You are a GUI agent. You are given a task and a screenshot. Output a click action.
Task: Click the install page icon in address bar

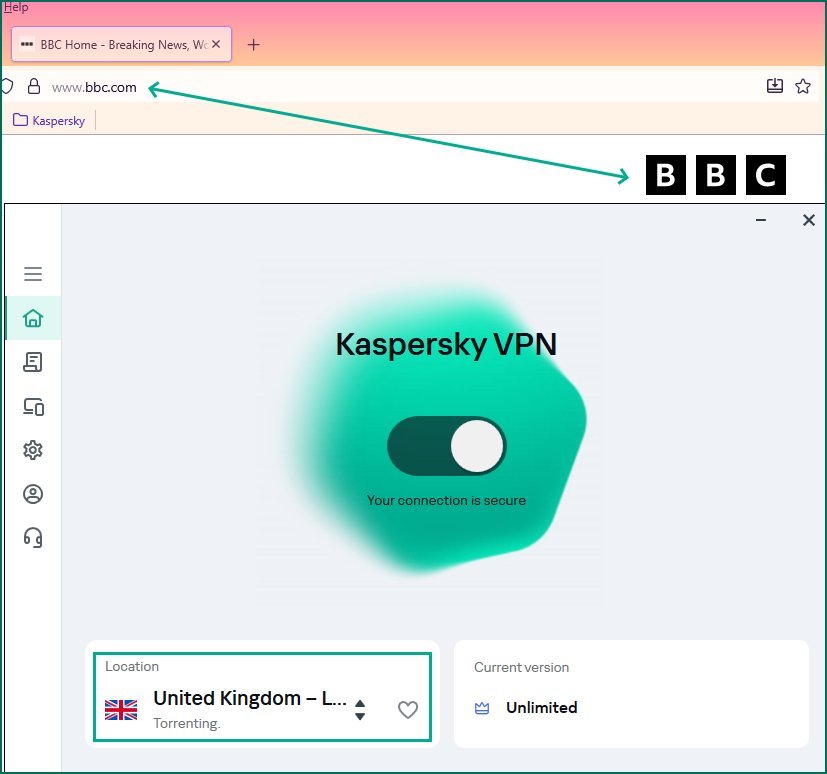click(x=775, y=86)
